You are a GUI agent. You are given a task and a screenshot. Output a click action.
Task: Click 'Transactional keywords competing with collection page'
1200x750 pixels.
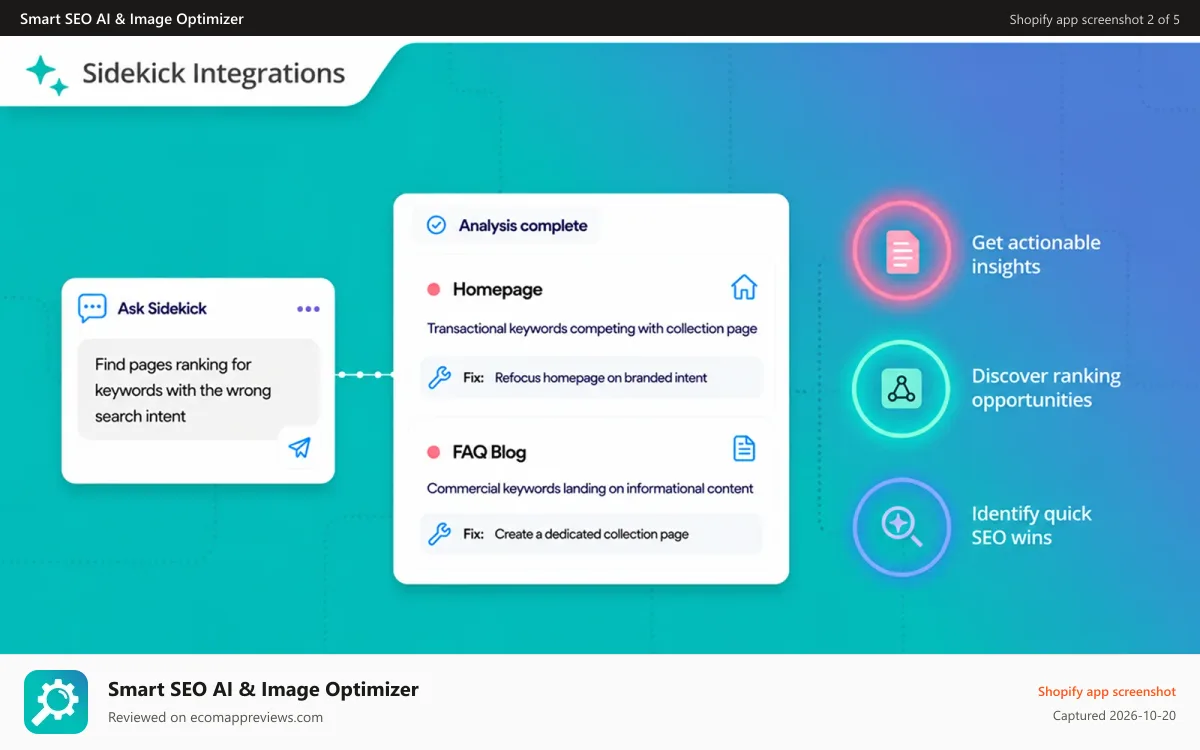pos(592,328)
